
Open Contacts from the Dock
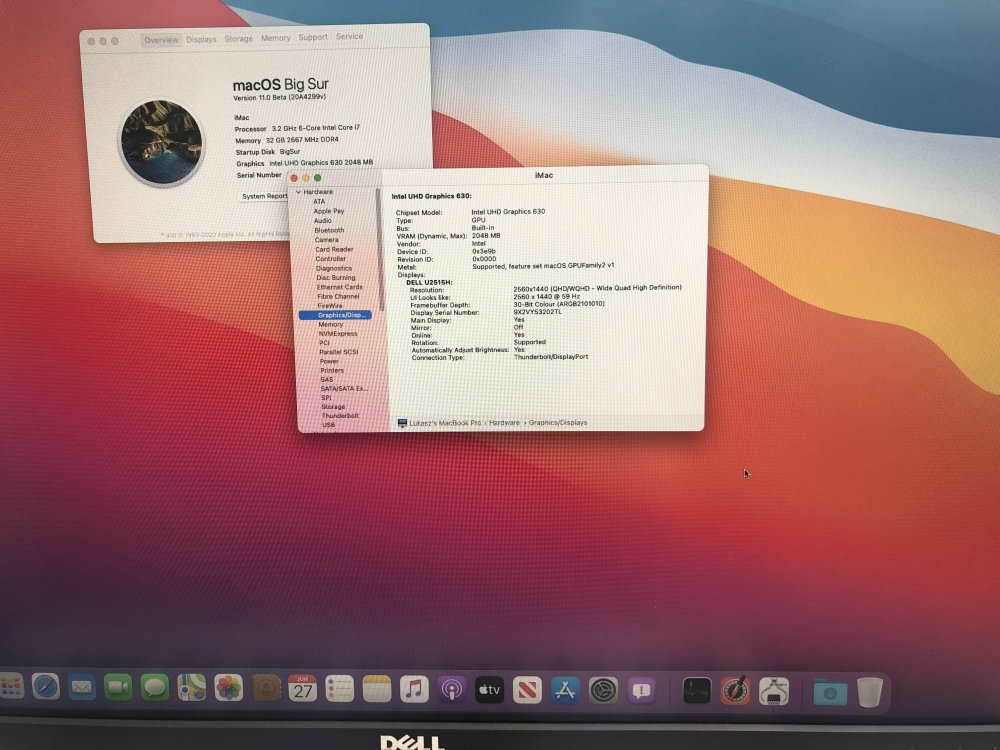click(265, 688)
